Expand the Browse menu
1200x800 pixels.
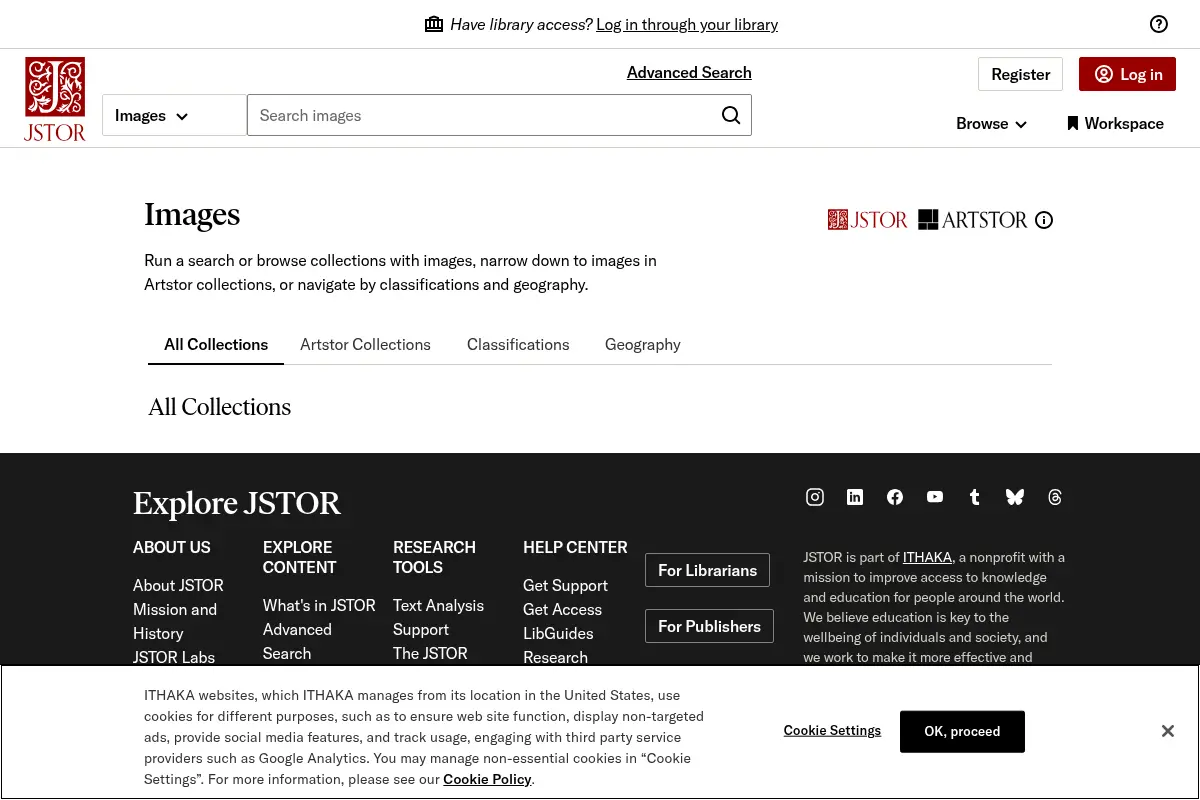pyautogui.click(x=991, y=123)
